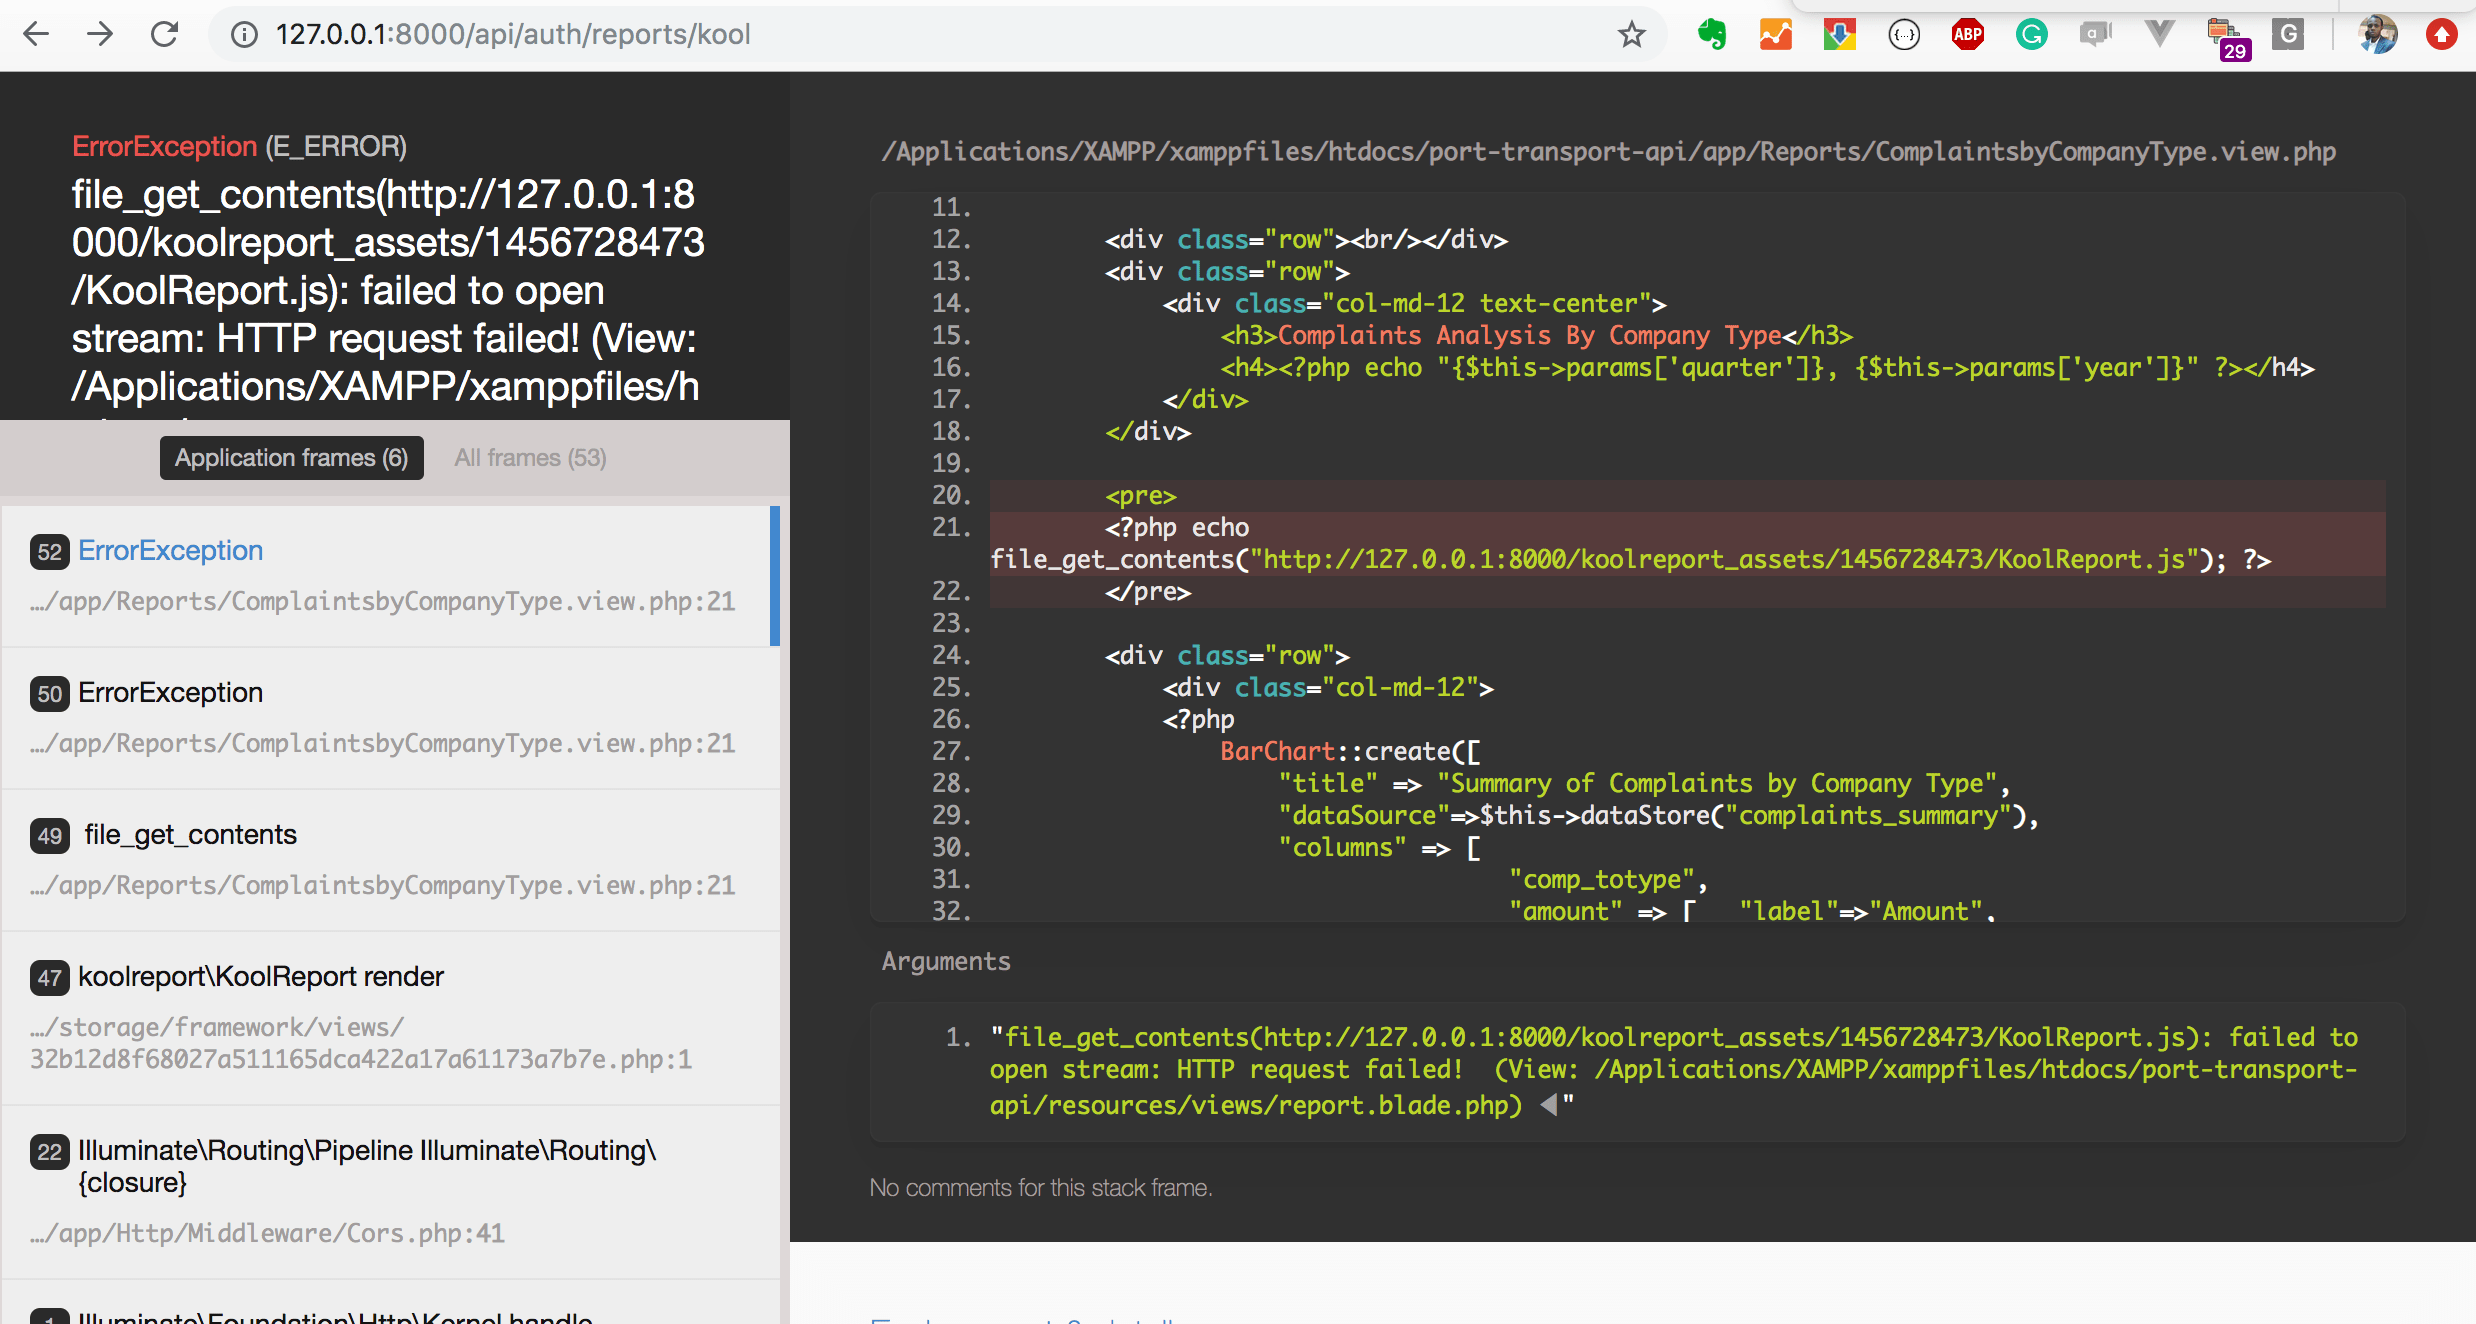Switch to All frames (53) tab
Viewport: 2476px width, 1324px height.
530,458
